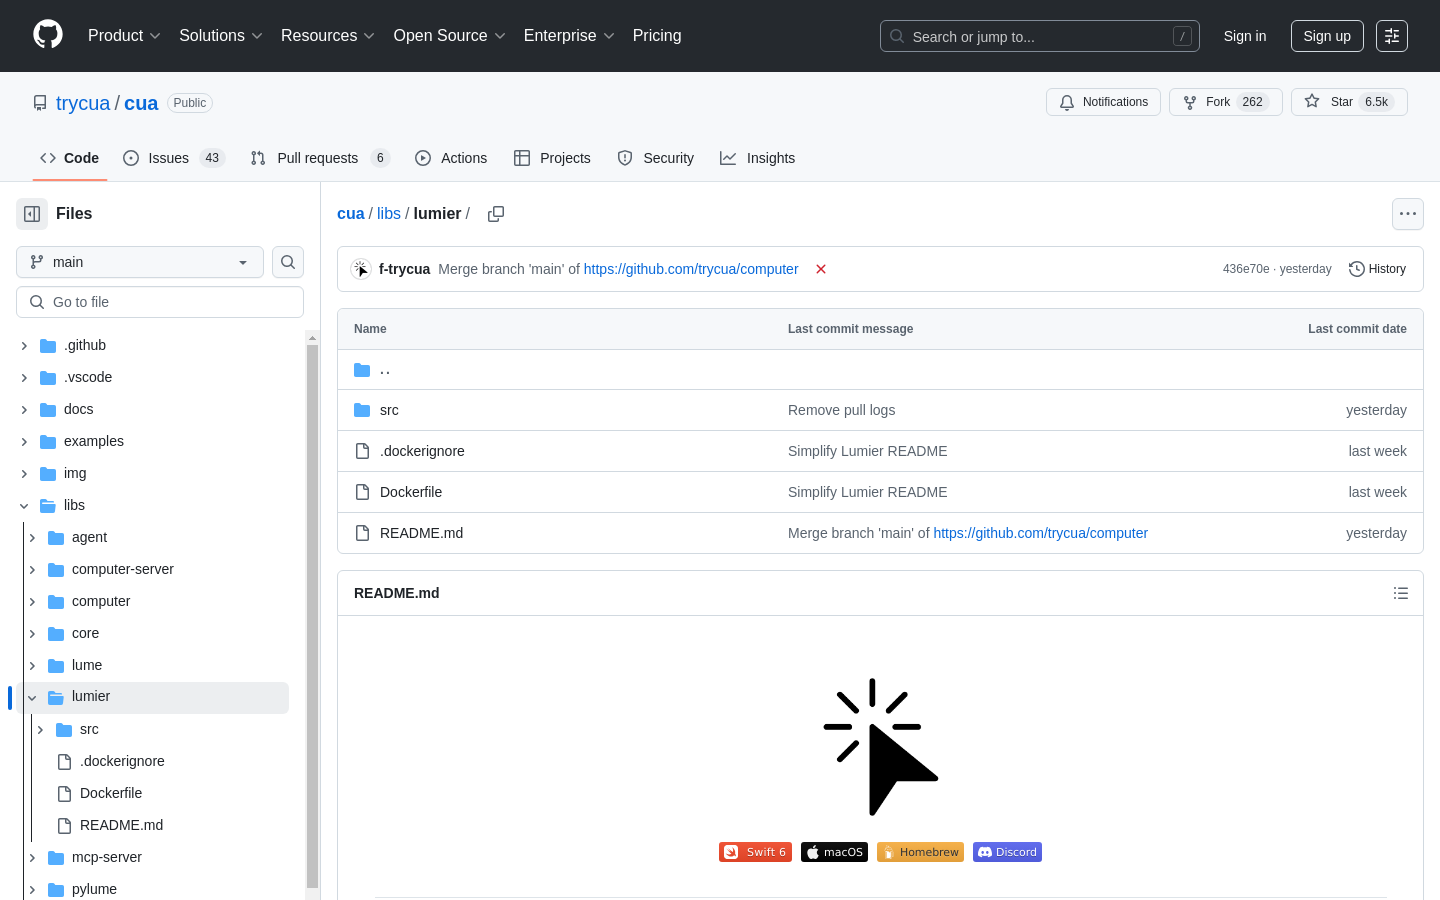1440x900 pixels.
Task: Collapse the libs folder
Action: click(24, 505)
